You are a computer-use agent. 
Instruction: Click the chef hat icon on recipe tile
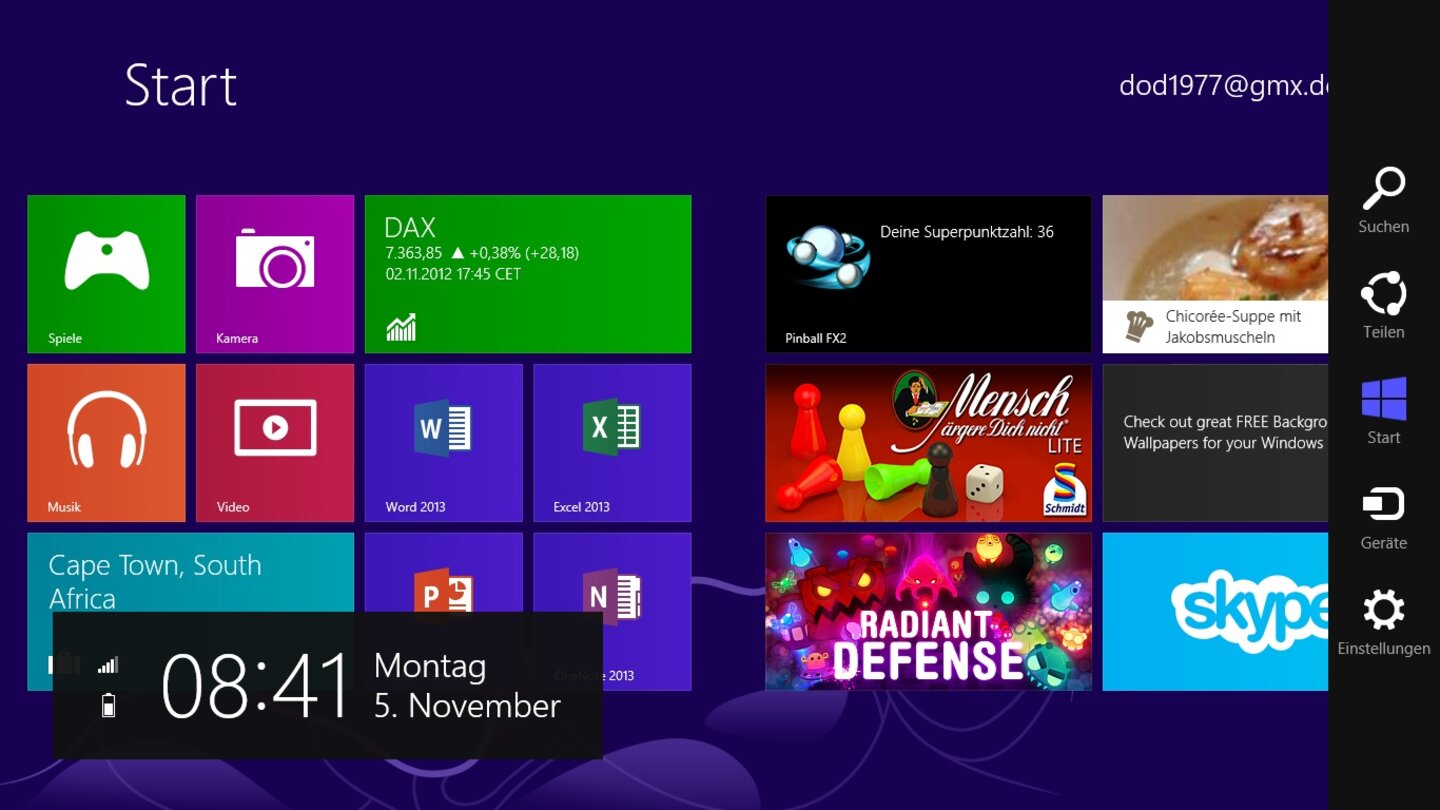[x=1139, y=326]
